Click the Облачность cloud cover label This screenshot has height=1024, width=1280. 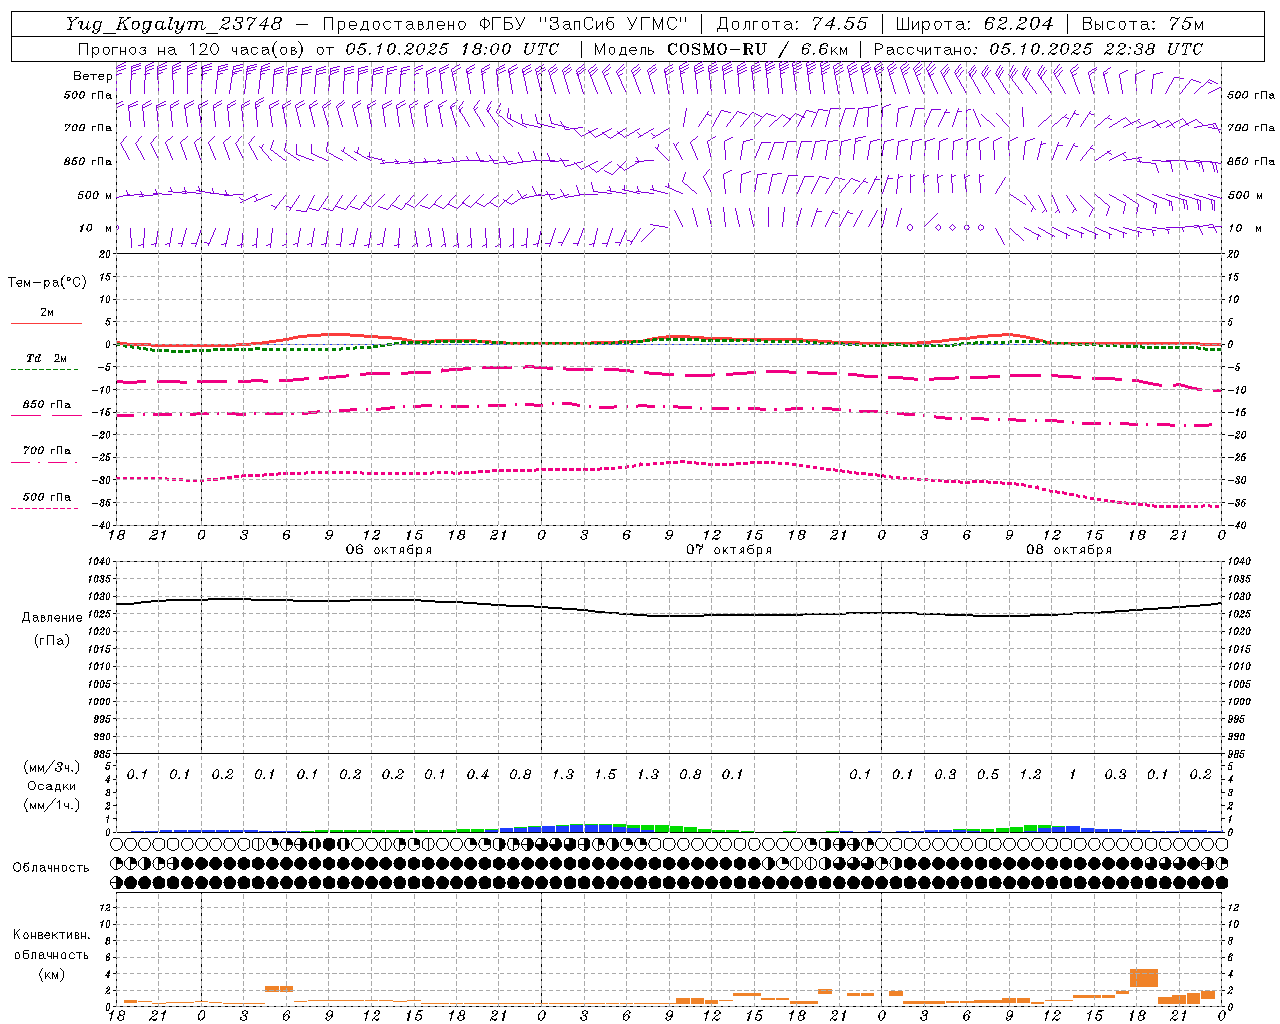(x=51, y=868)
